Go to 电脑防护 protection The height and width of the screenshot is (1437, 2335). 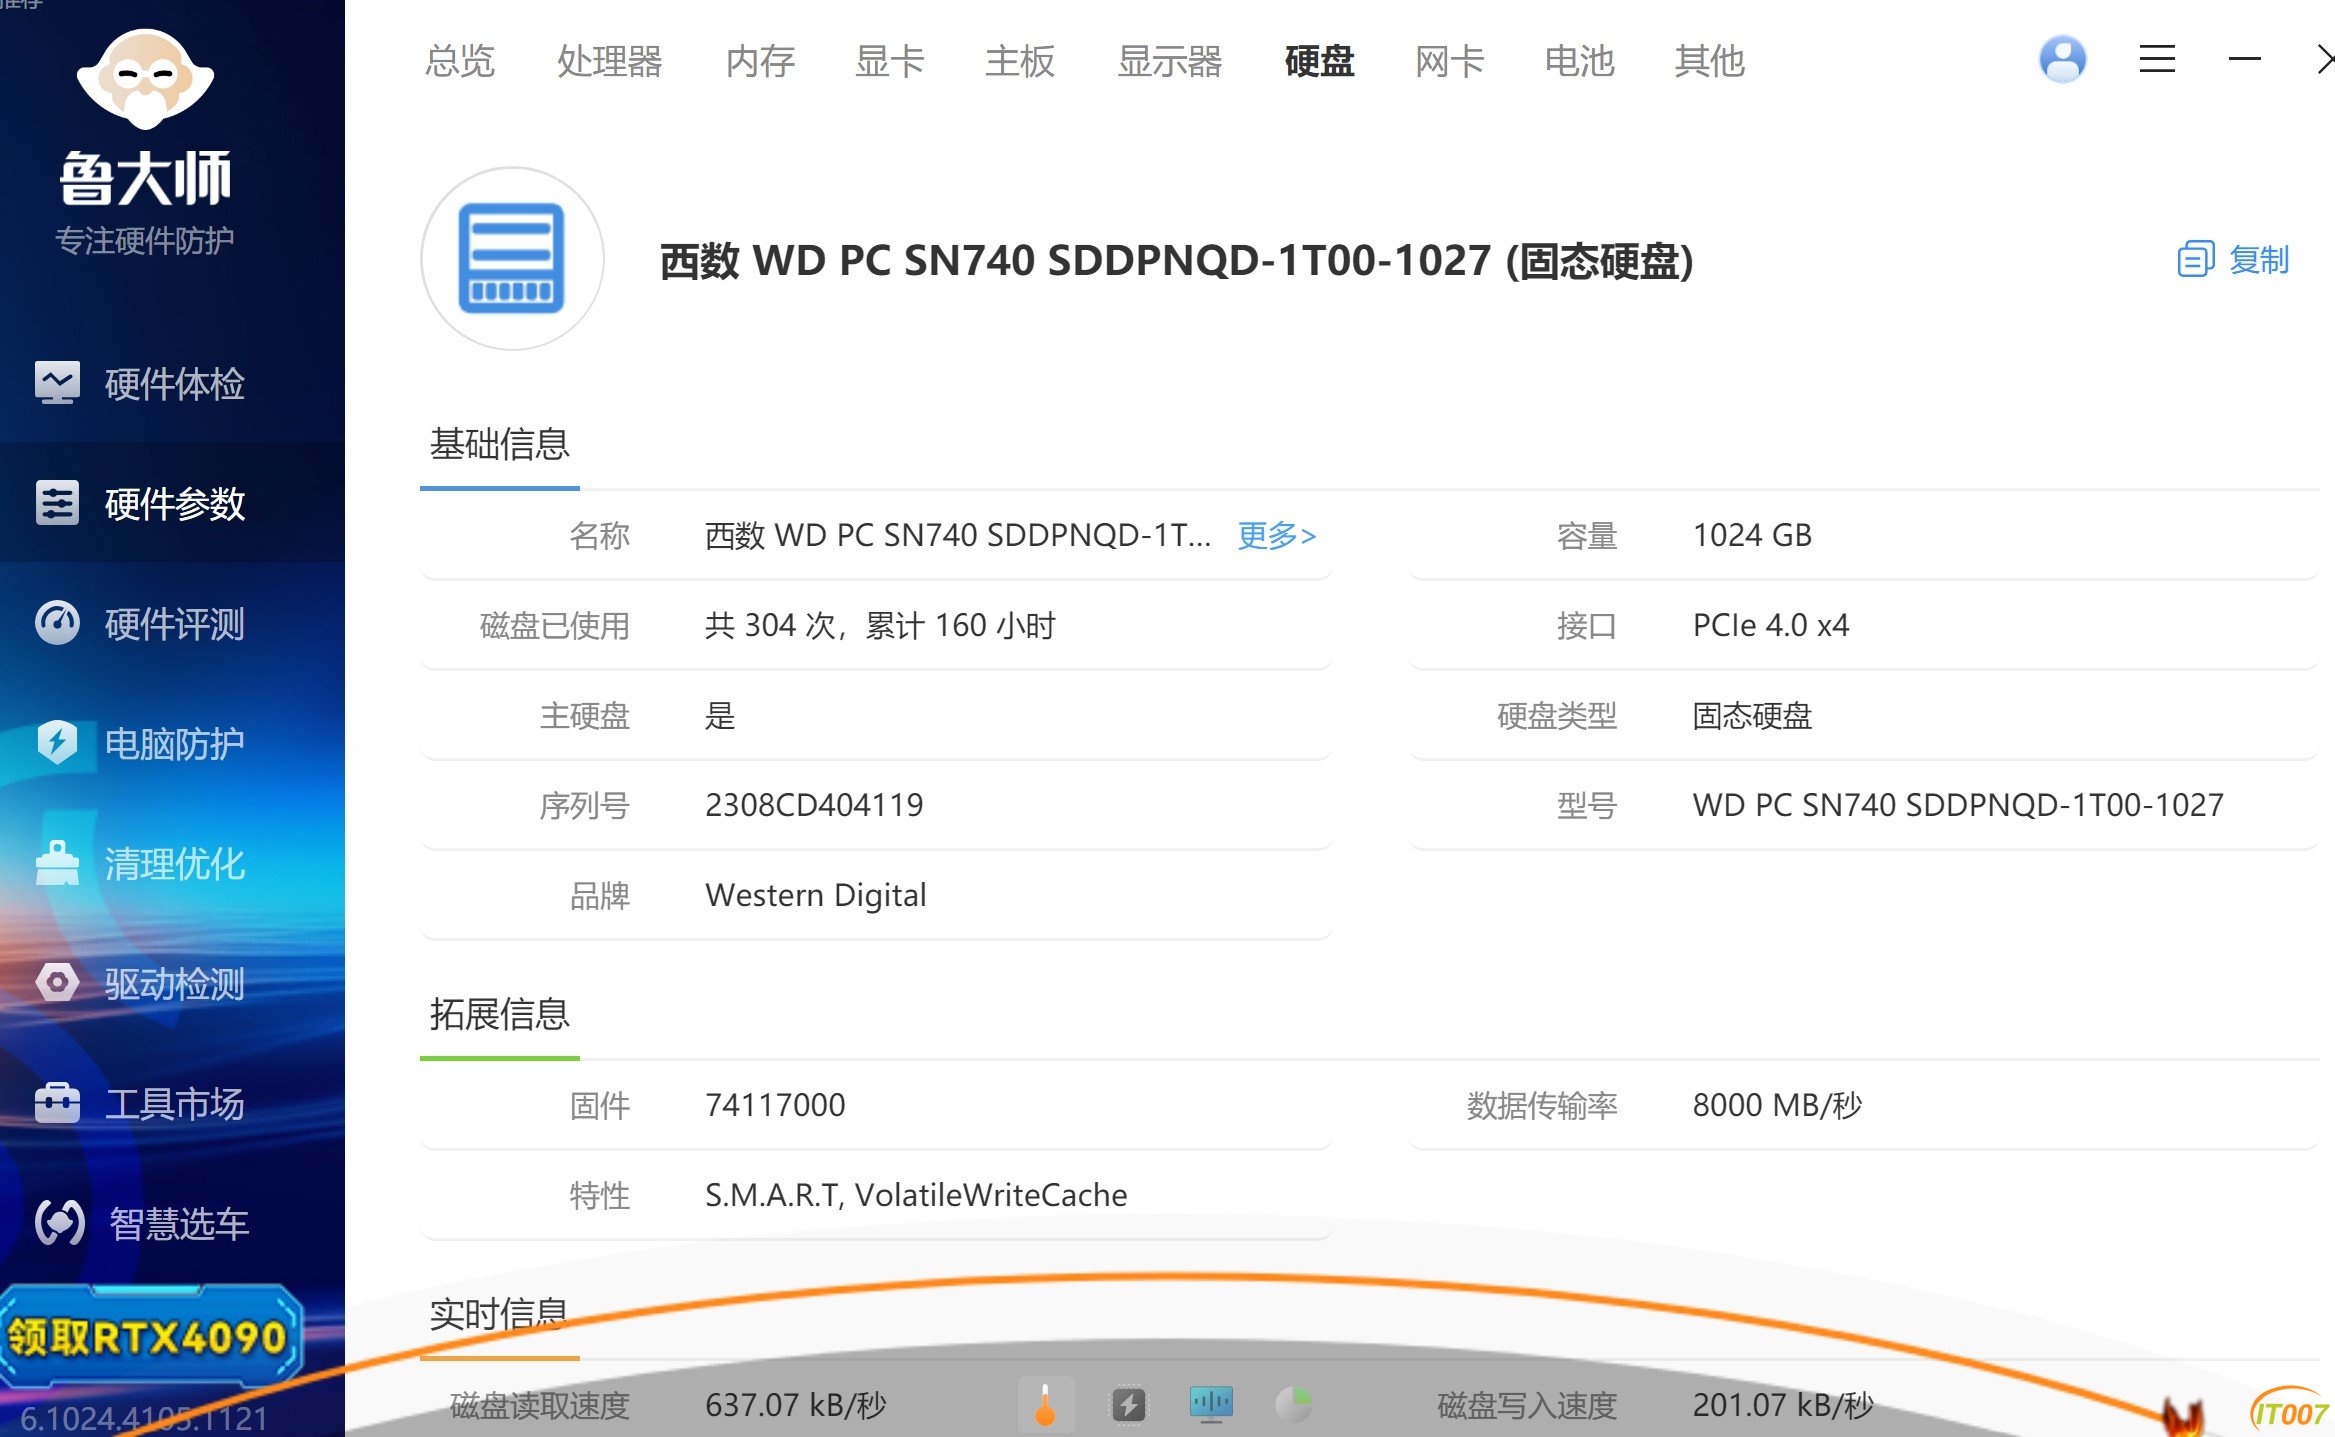pyautogui.click(x=140, y=743)
